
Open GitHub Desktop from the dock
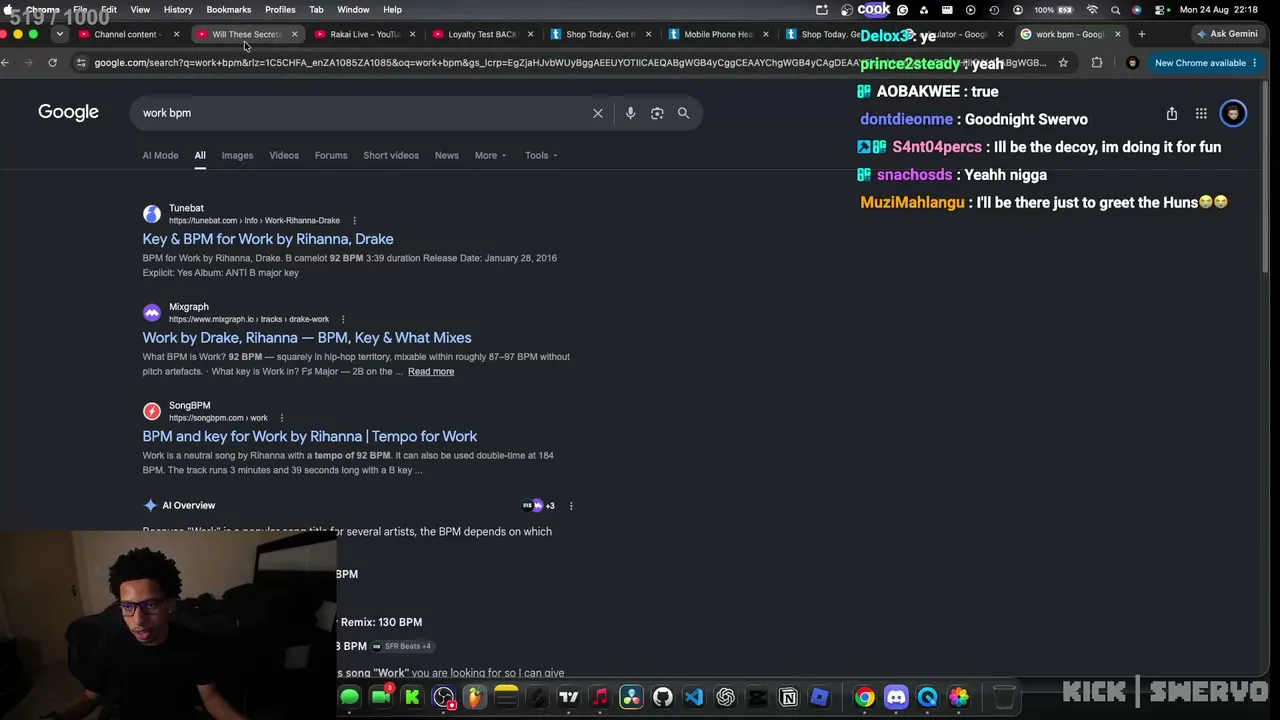click(663, 697)
